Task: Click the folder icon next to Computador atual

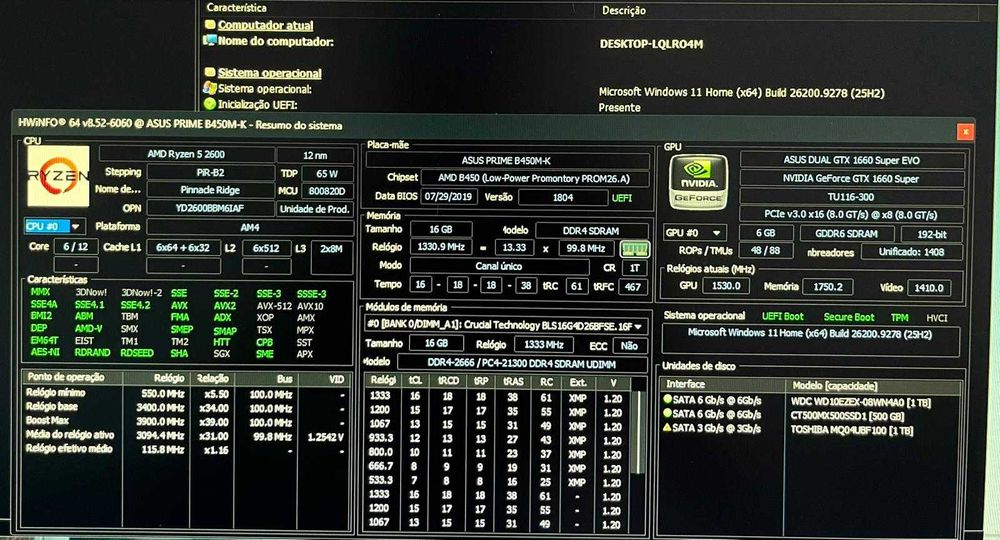Action: point(210,25)
